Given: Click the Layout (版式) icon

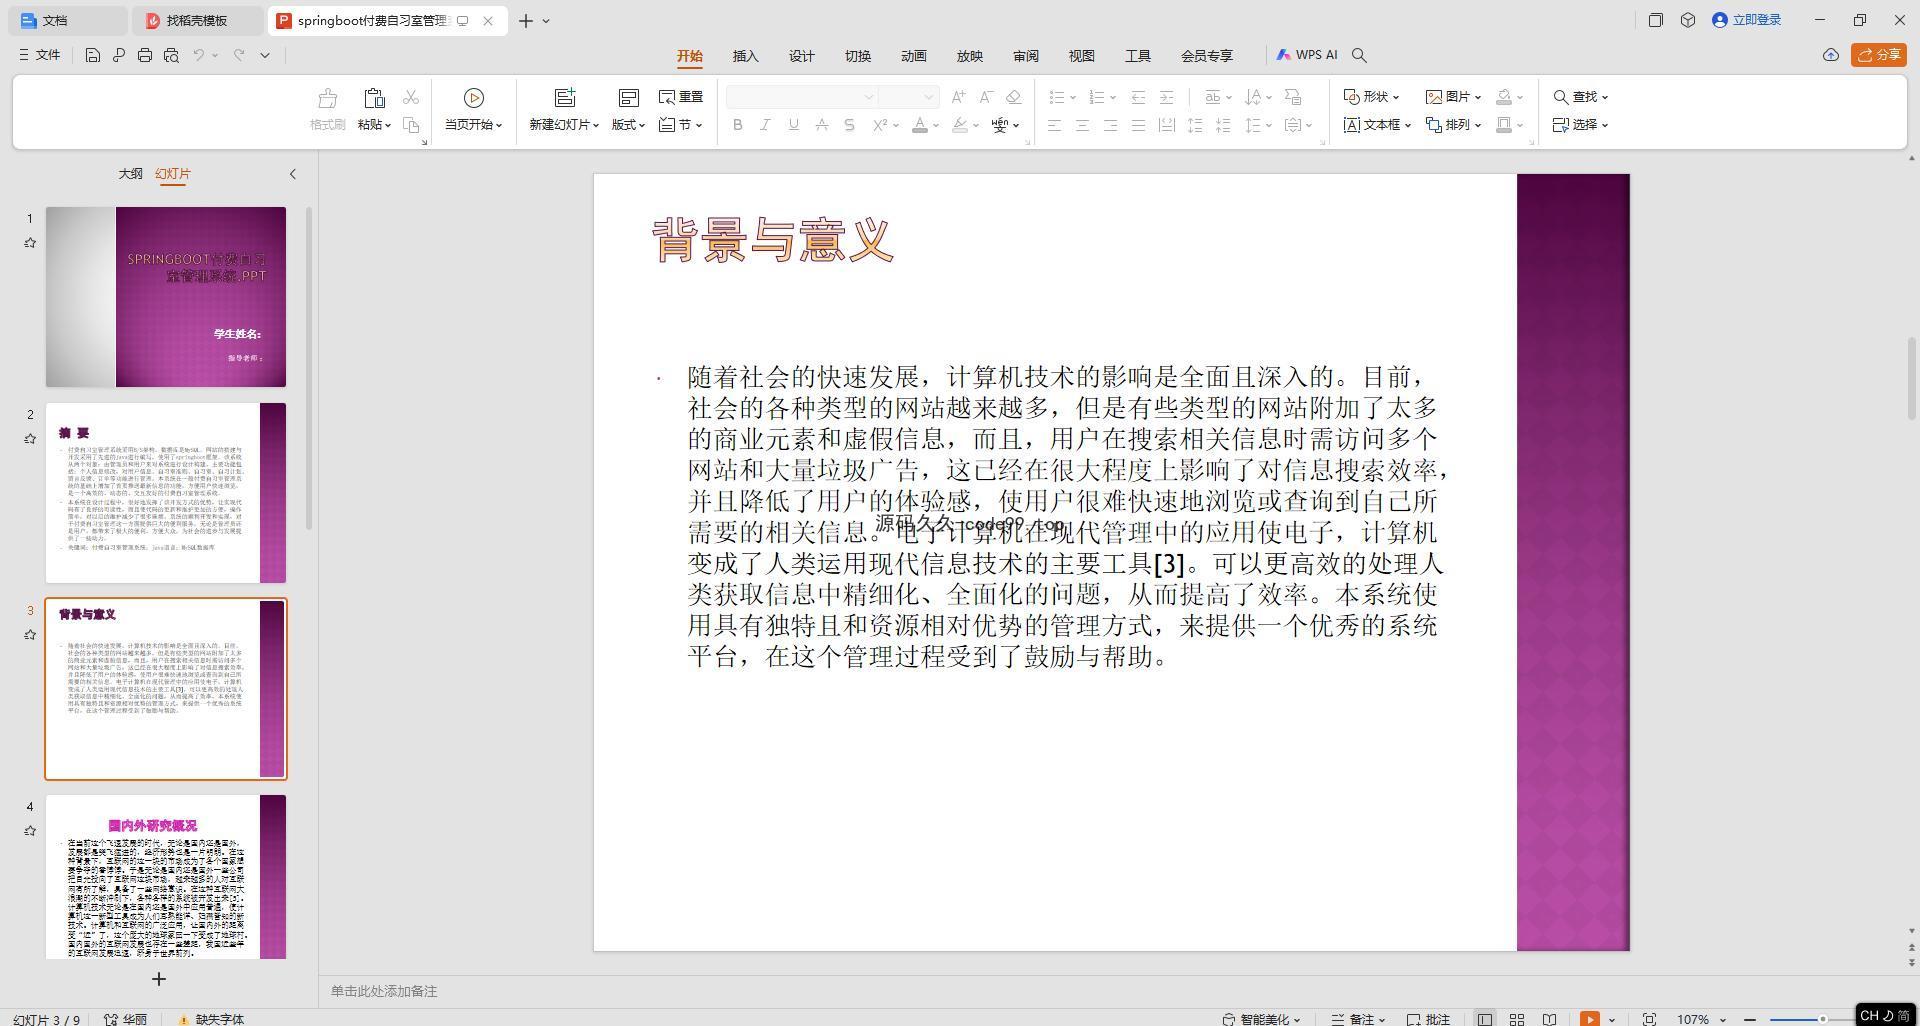Looking at the screenshot, I should tap(628, 98).
